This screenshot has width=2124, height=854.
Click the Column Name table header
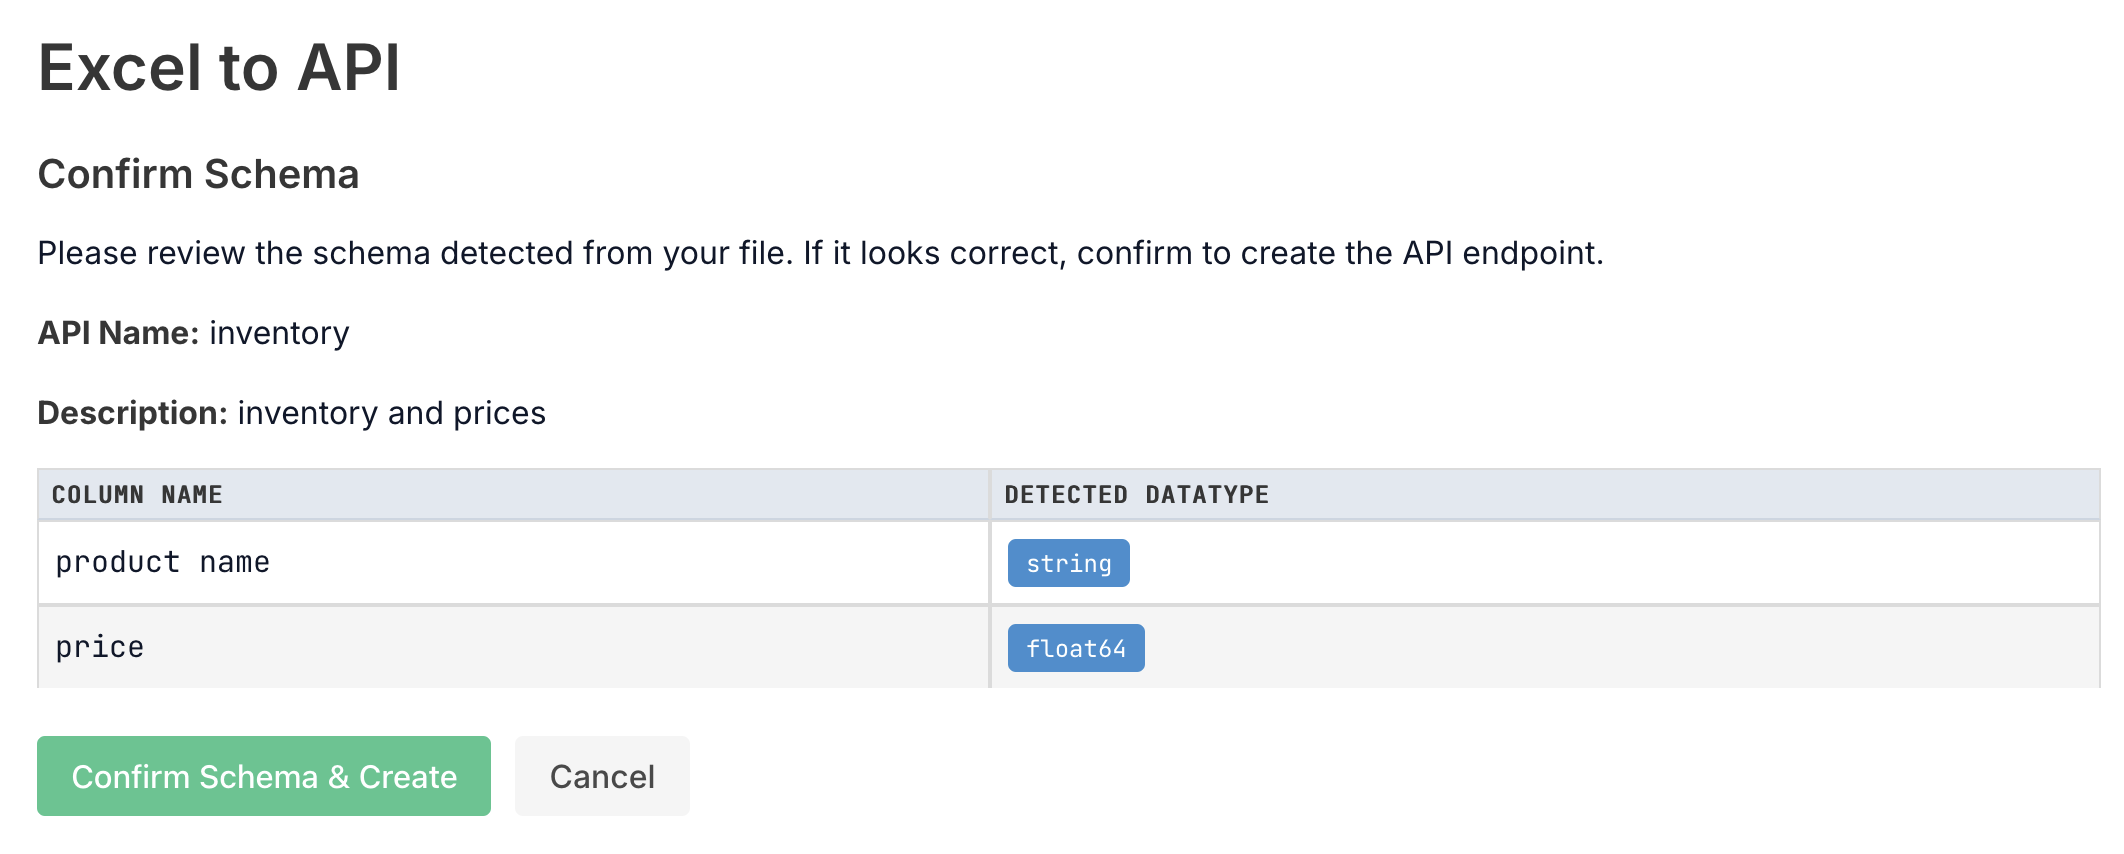pyautogui.click(x=137, y=494)
